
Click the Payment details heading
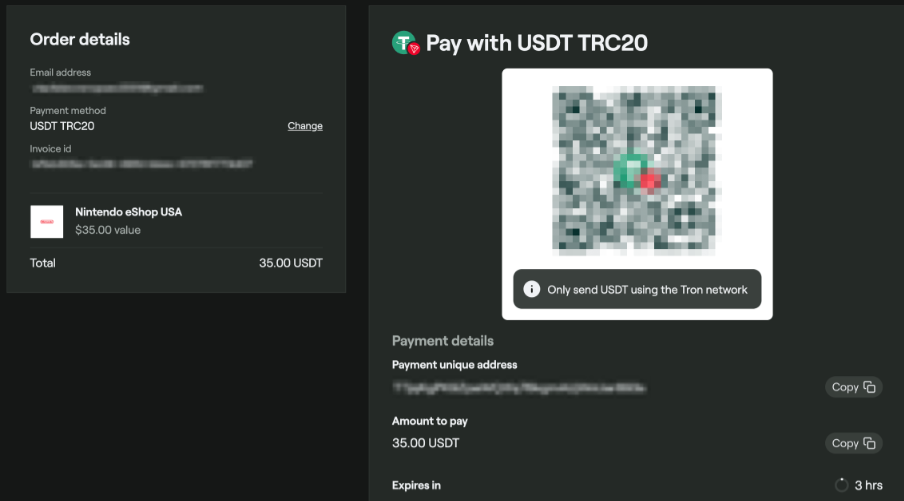[x=443, y=341]
